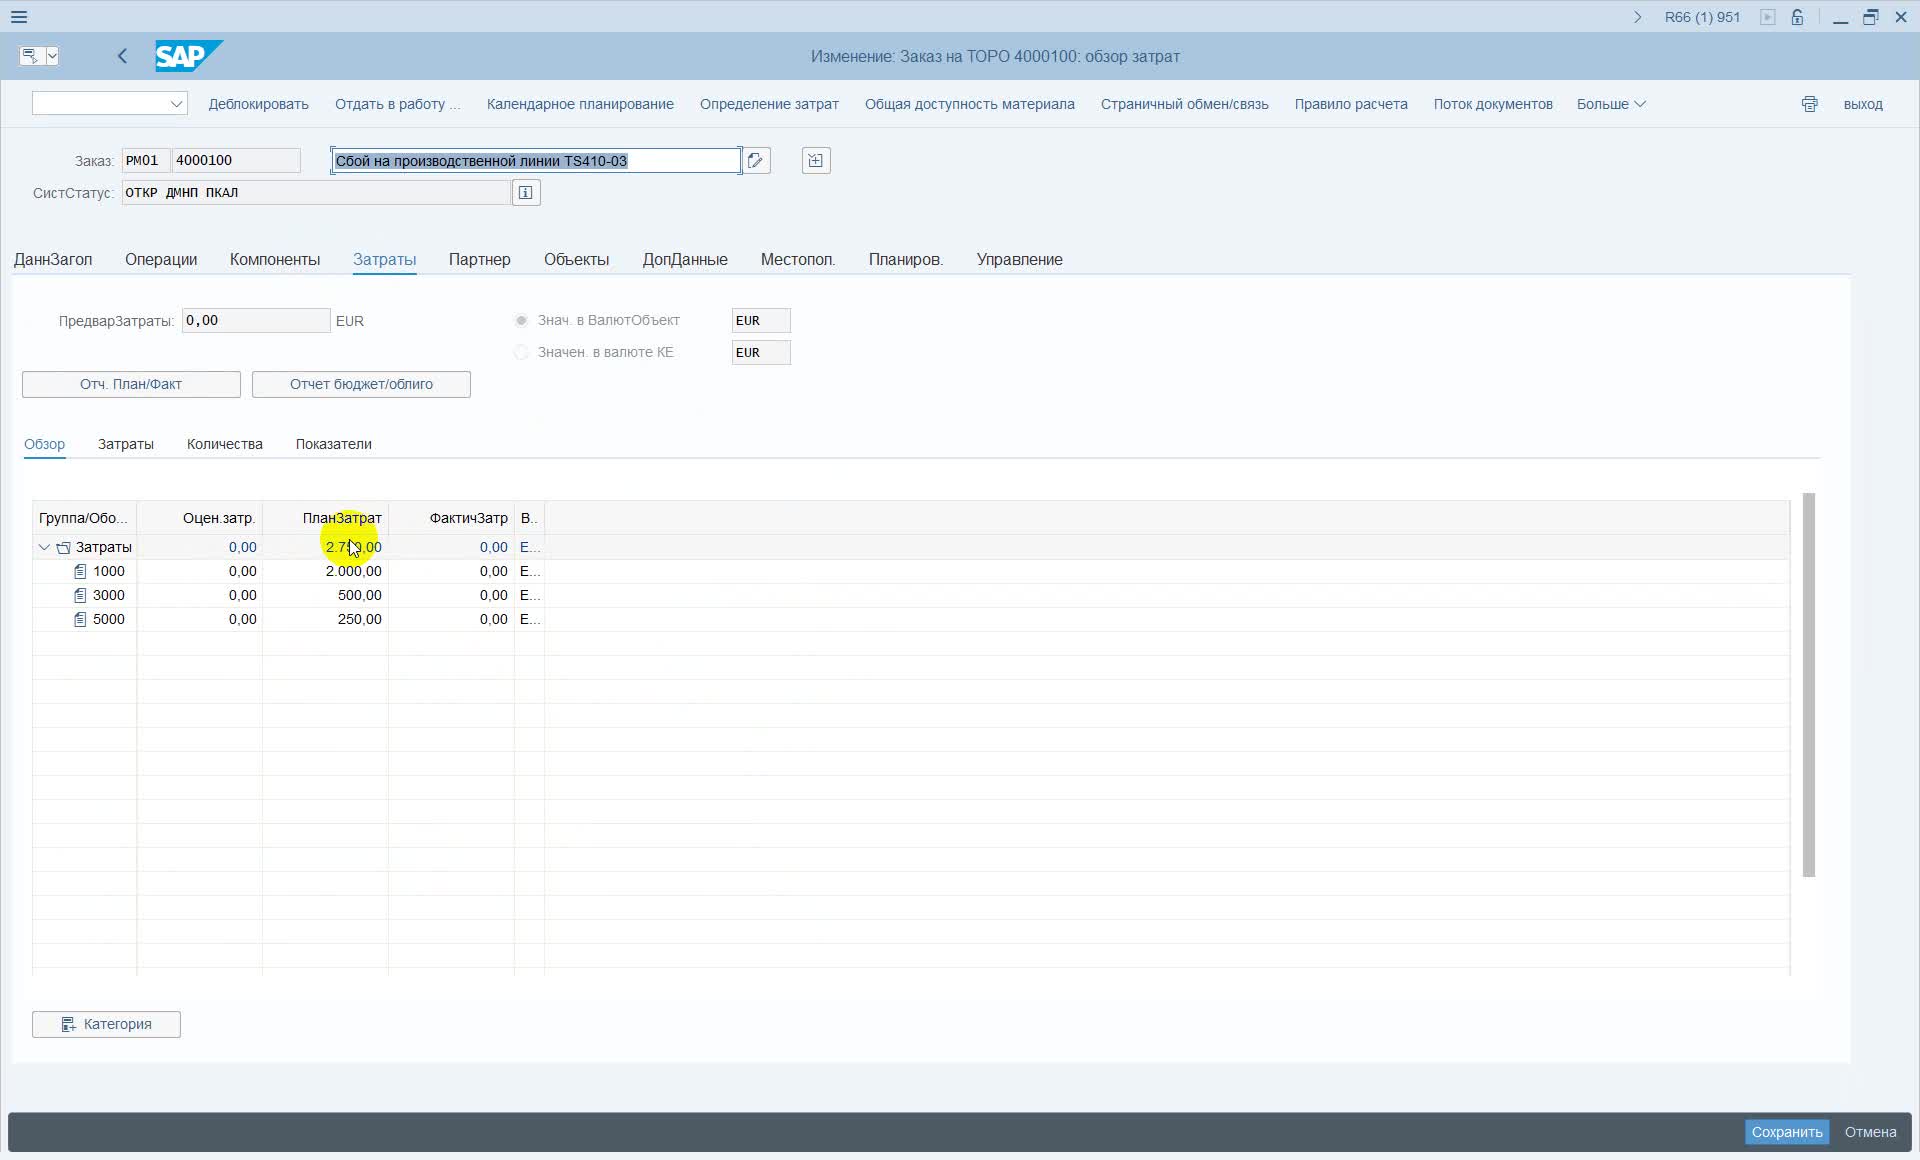Click Сохранить to save the order

1787,1133
